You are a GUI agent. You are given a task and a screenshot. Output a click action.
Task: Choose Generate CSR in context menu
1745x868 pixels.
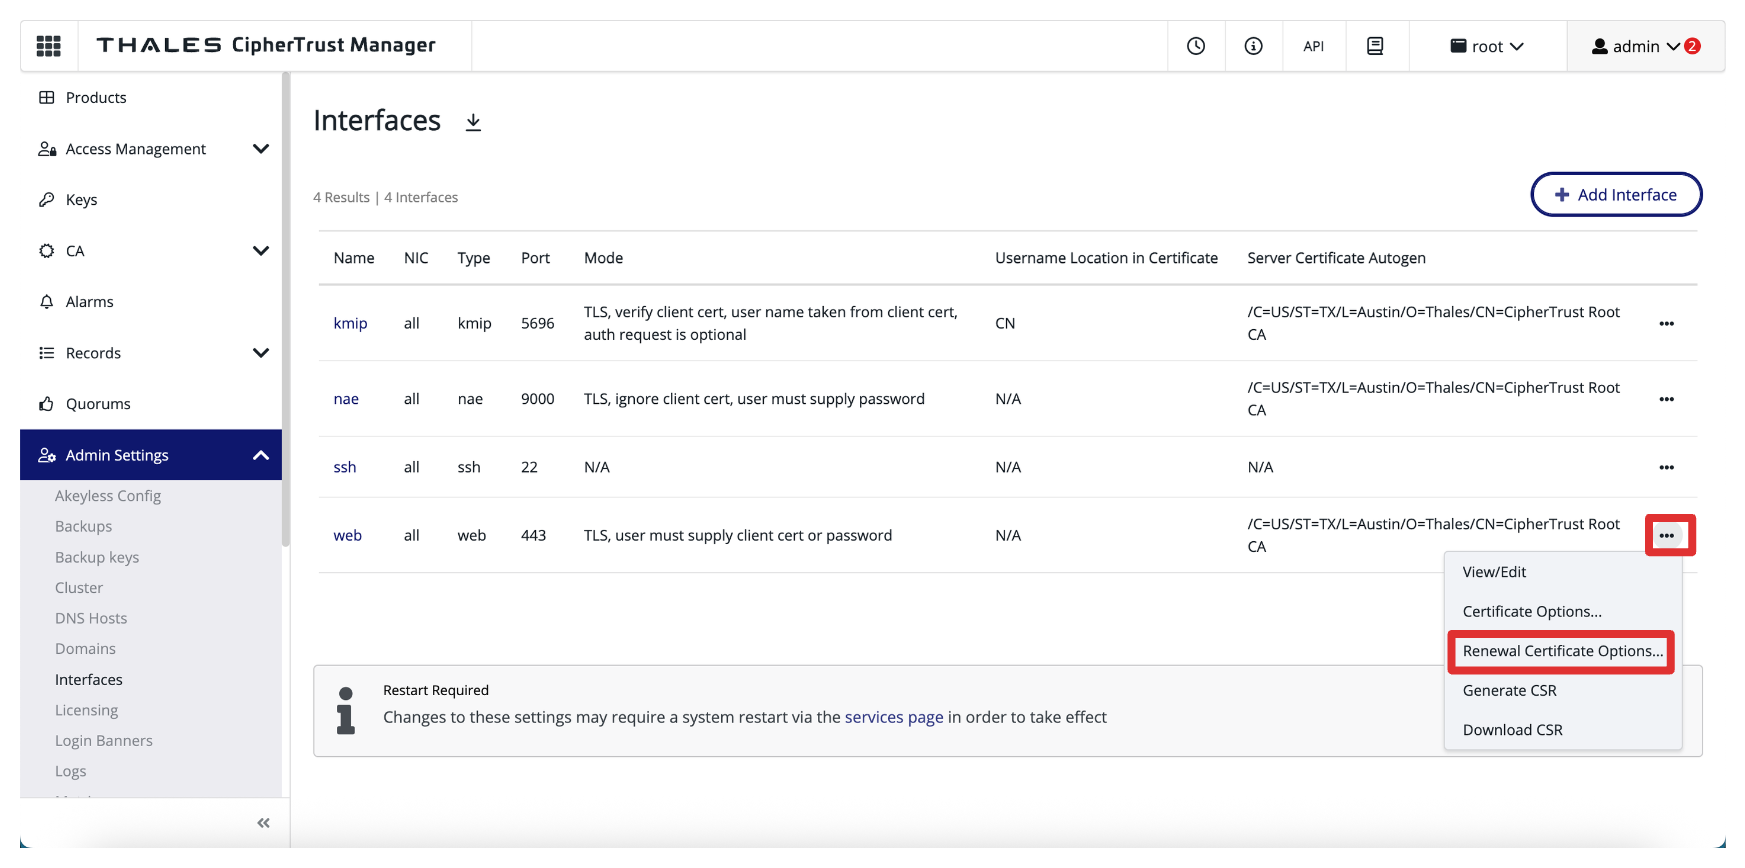(1509, 691)
